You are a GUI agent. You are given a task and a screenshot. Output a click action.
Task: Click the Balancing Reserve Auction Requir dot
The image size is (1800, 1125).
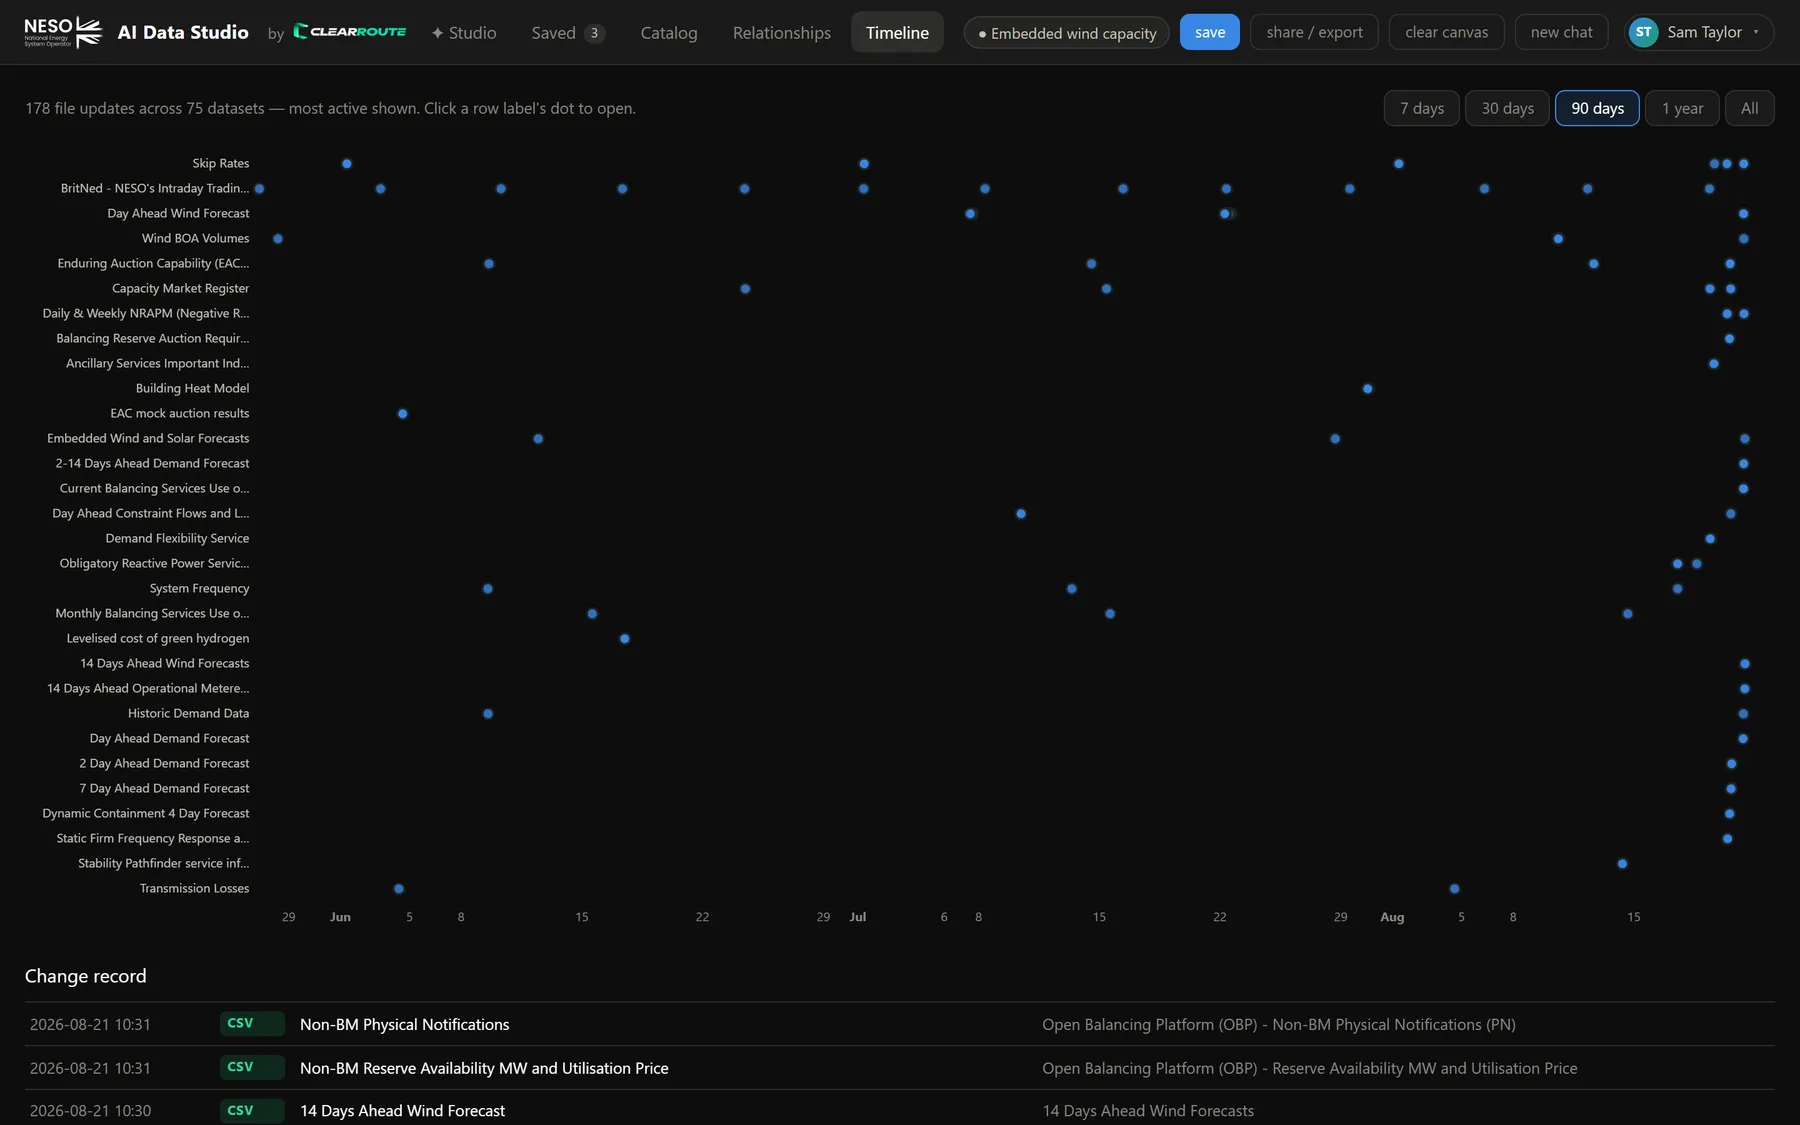[1730, 339]
